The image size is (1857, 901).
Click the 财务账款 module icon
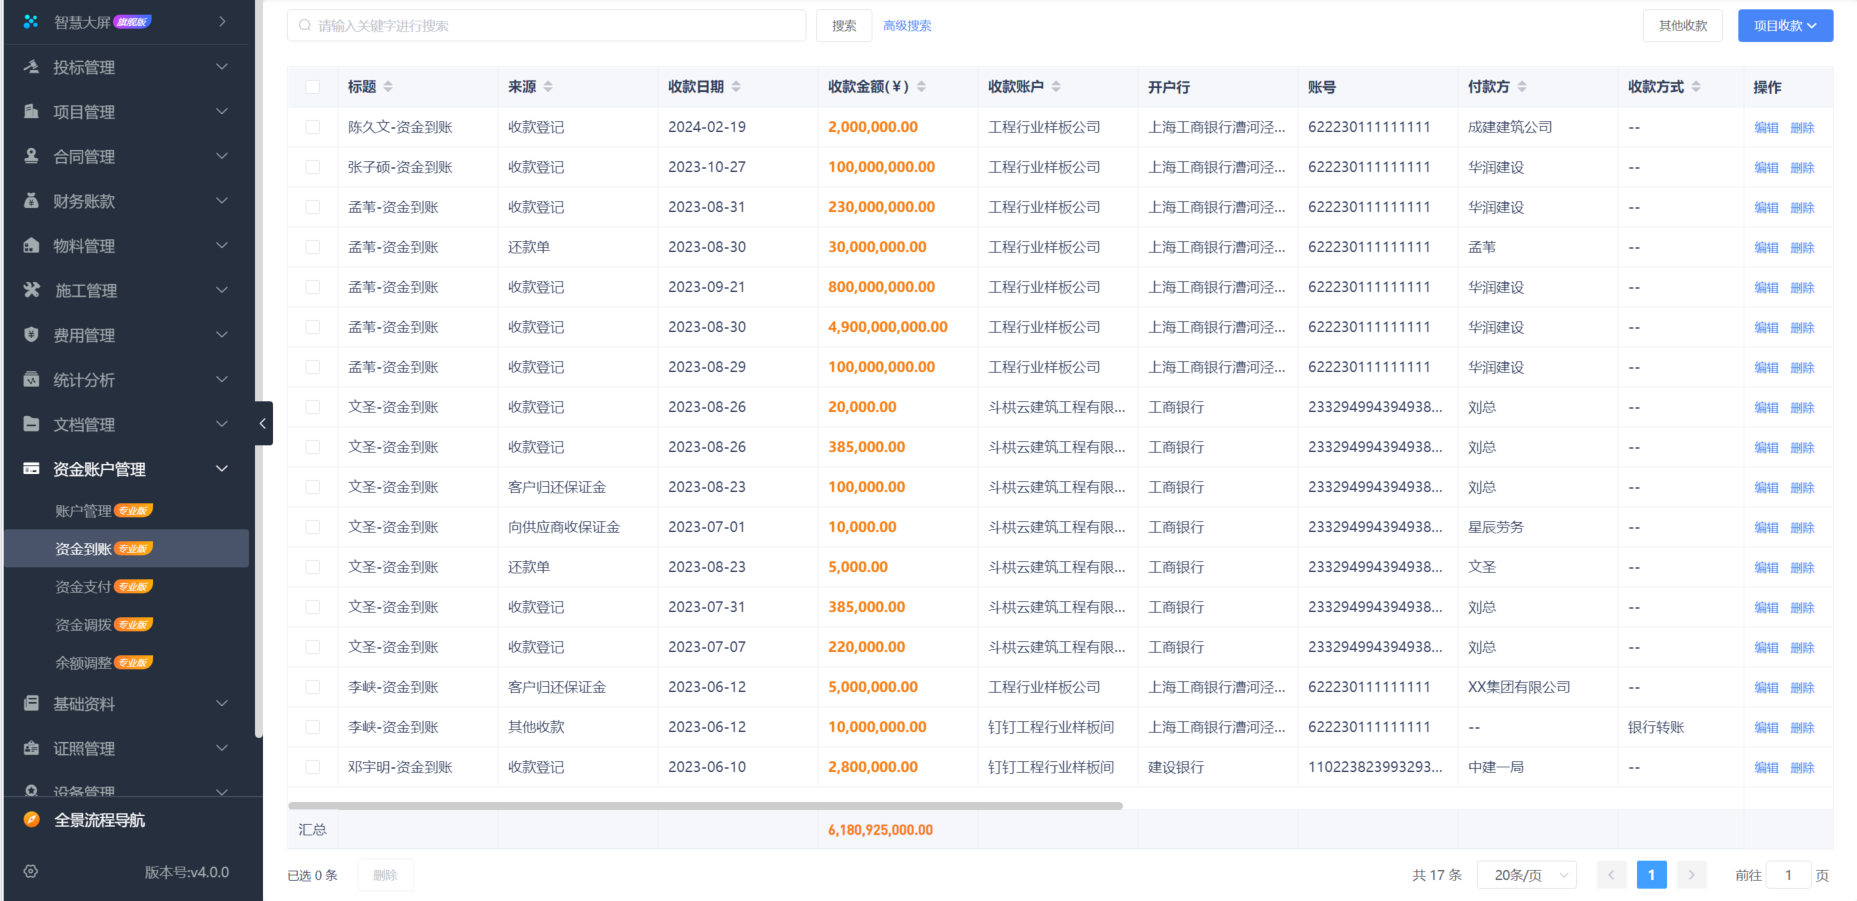[x=30, y=201]
